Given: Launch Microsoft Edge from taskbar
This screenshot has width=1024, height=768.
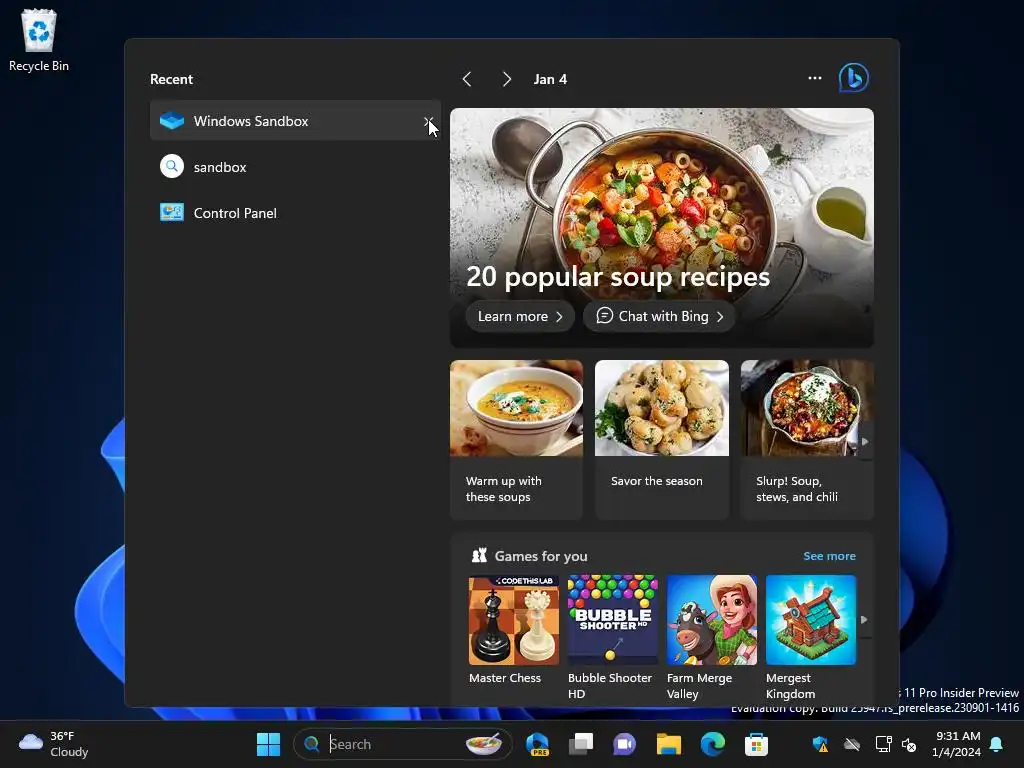Looking at the screenshot, I should (x=712, y=744).
